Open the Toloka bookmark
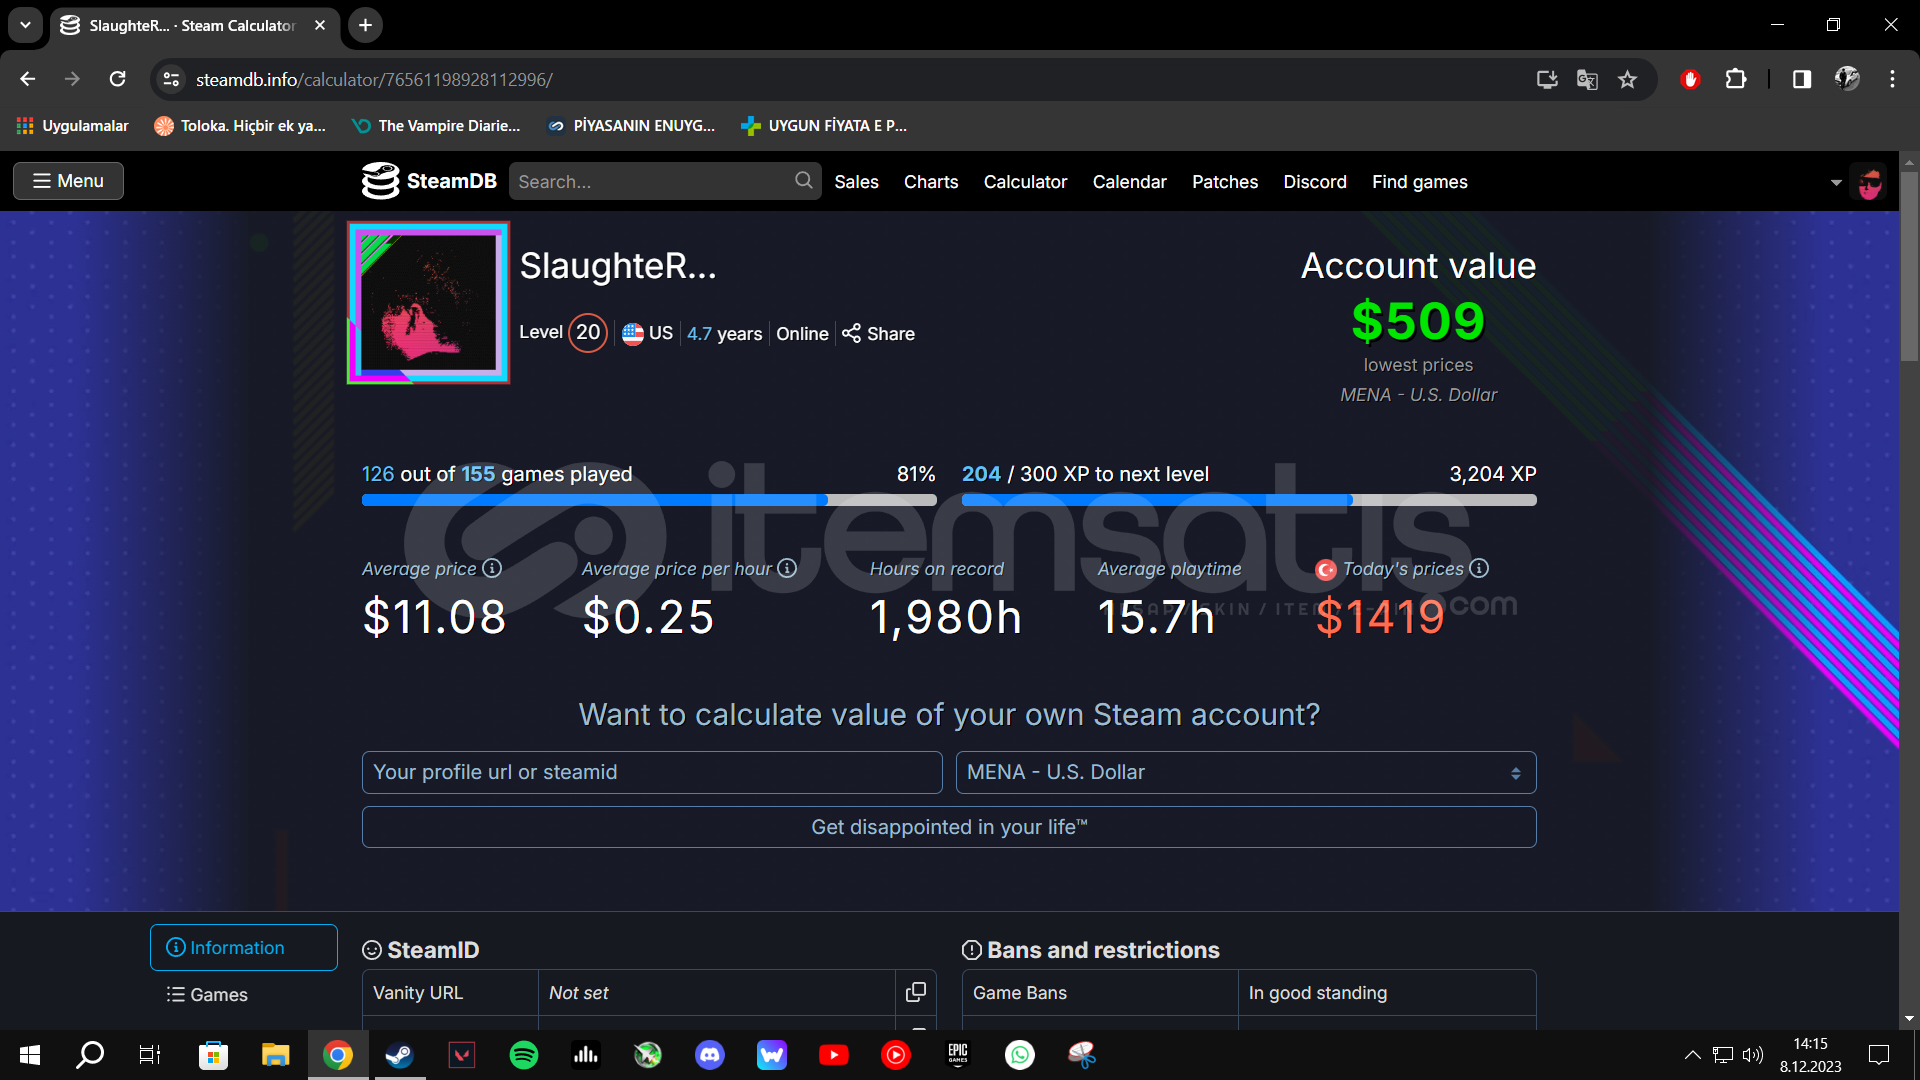1920x1080 pixels. tap(240, 125)
